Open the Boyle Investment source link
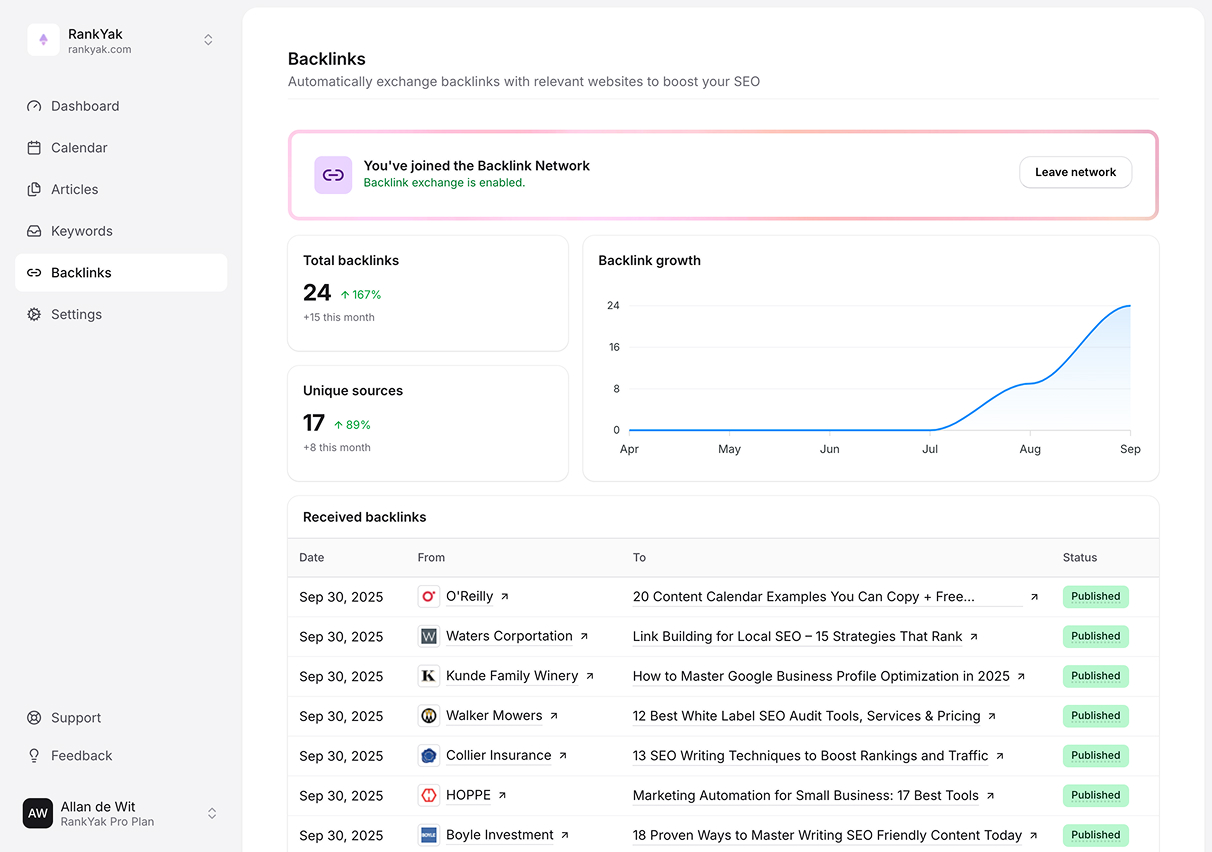This screenshot has height=852, width=1212. pyautogui.click(x=500, y=835)
